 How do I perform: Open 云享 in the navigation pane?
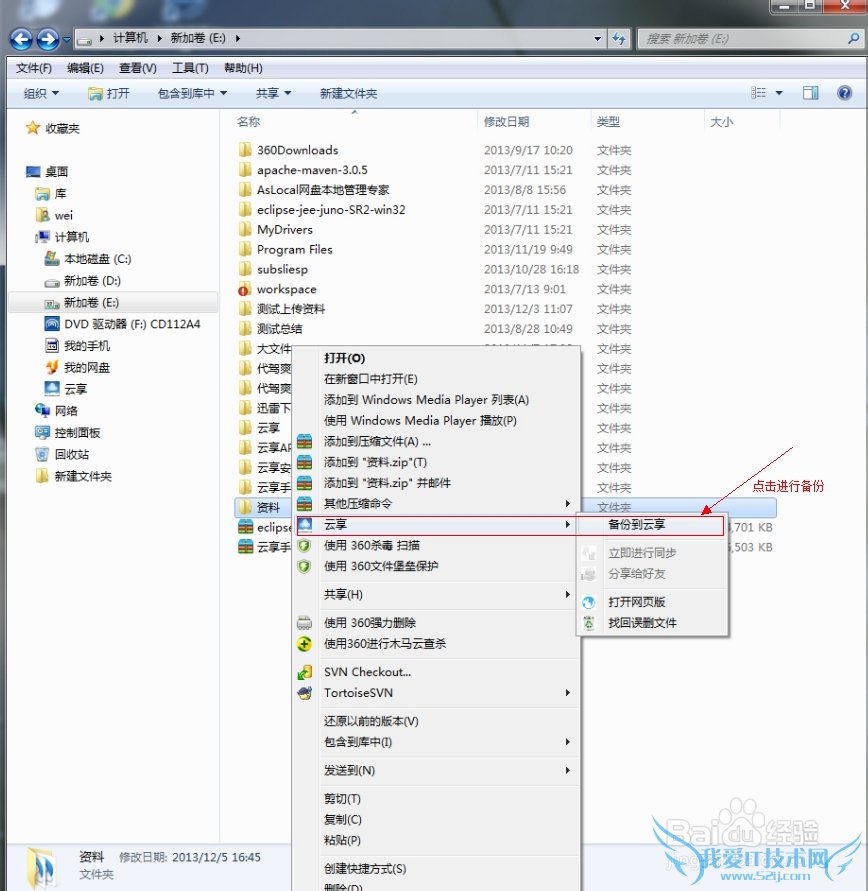click(66, 389)
